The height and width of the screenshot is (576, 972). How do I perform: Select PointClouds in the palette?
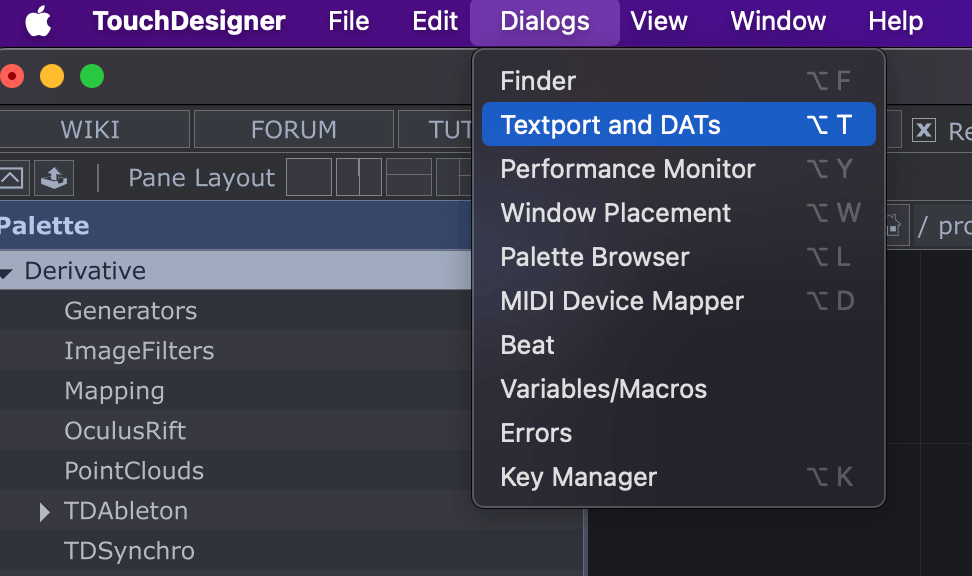[135, 471]
